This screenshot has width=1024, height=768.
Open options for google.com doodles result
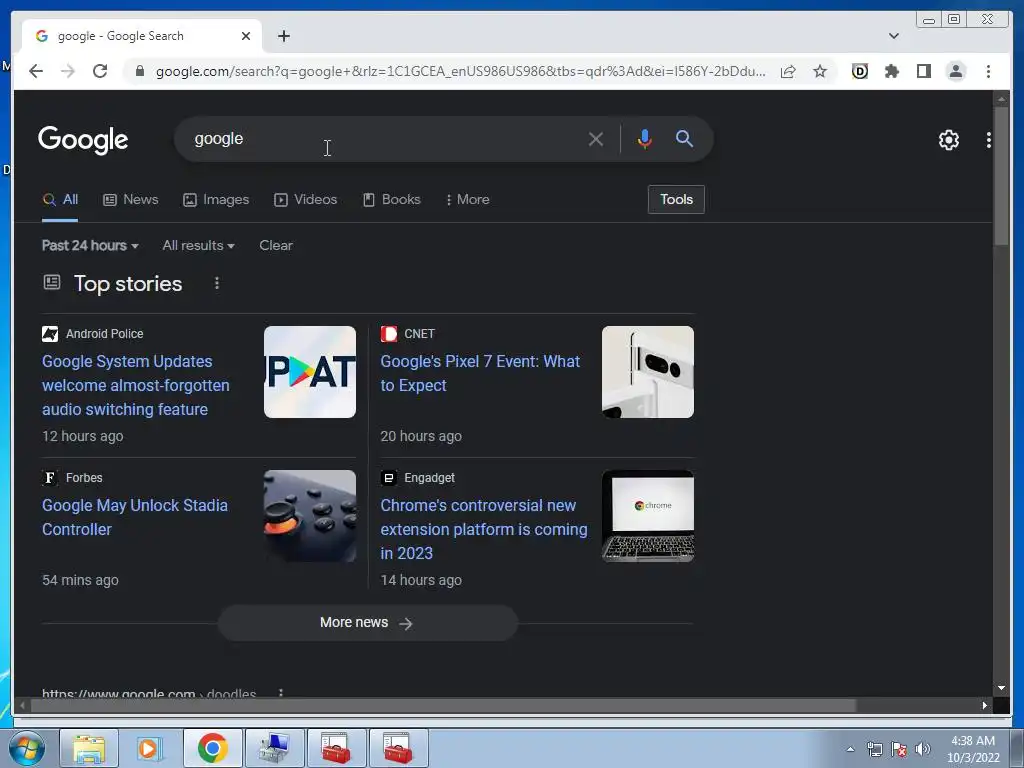tap(281, 692)
